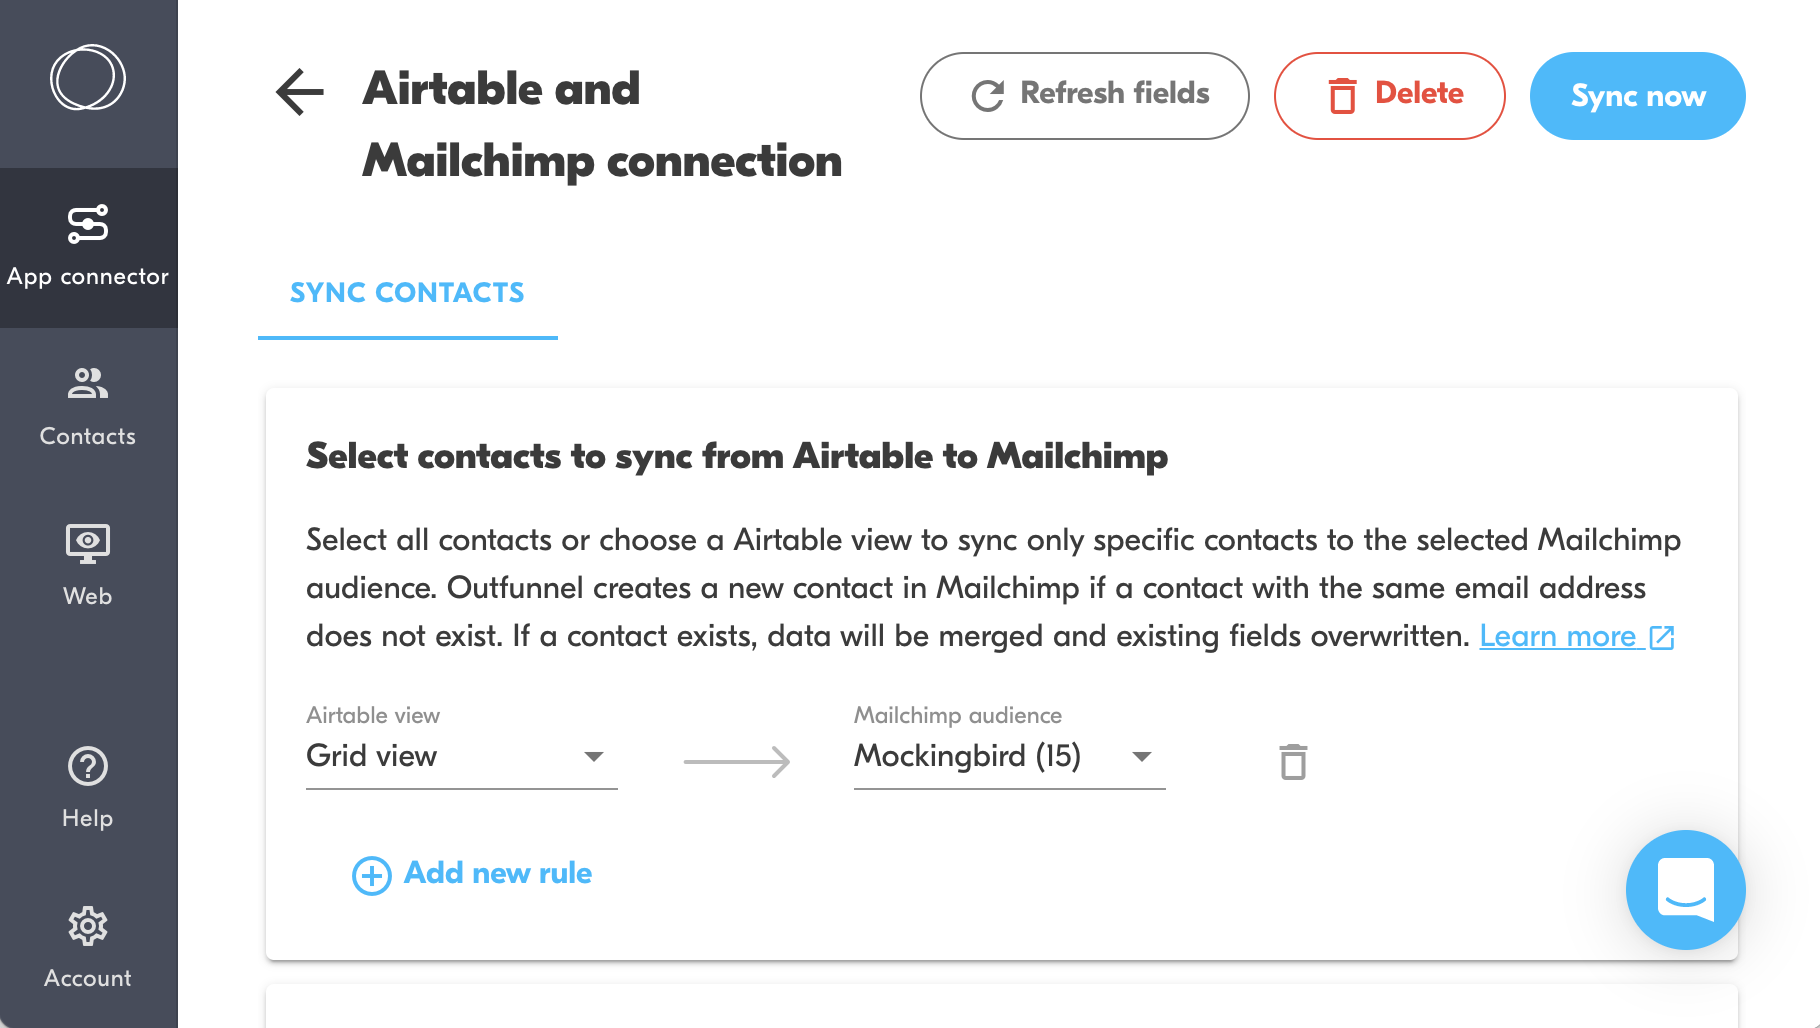Screen dimensions: 1820x1028
Task: Open the chat support widget
Action: pyautogui.click(x=1685, y=889)
